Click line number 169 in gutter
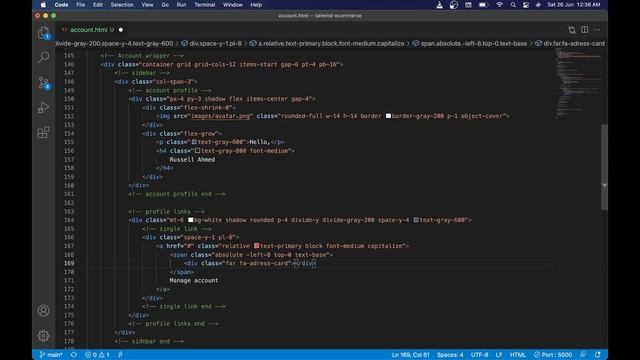This screenshot has height=360, width=640. [69, 263]
